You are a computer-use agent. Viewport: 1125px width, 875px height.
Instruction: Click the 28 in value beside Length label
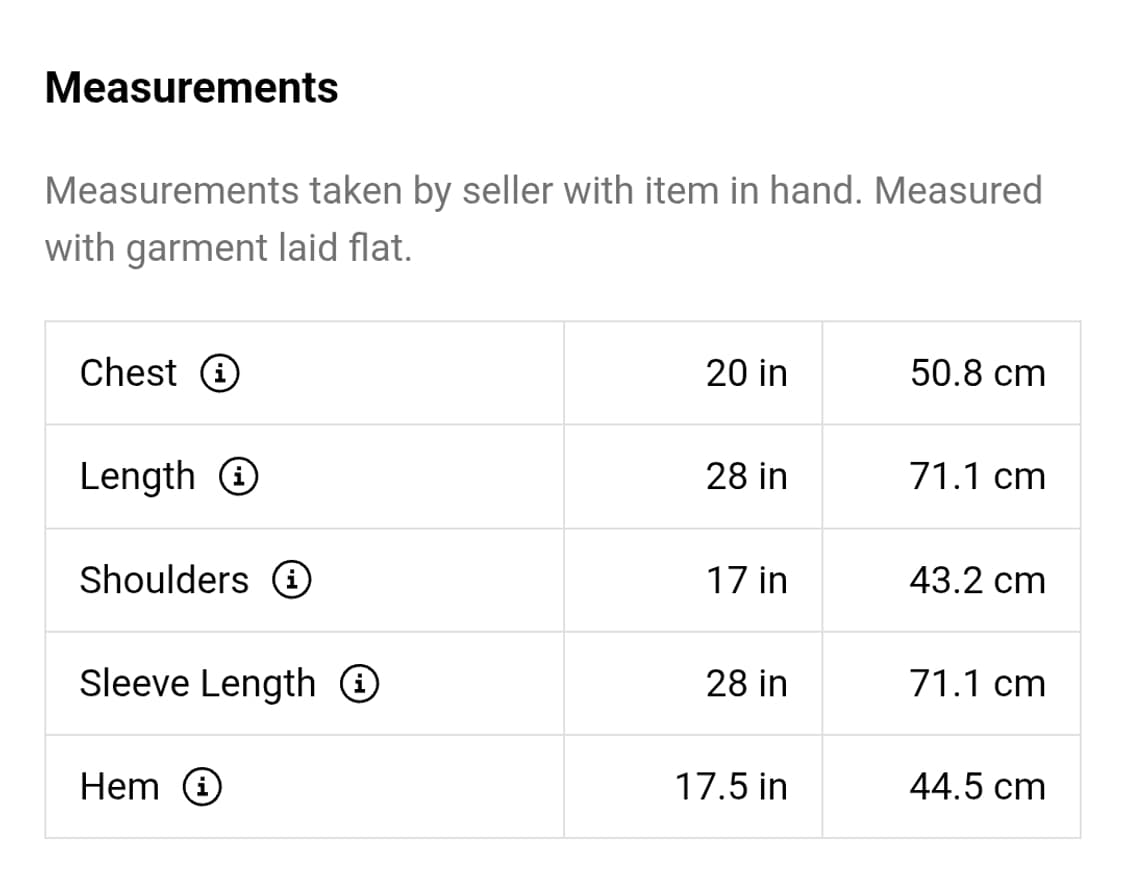[x=746, y=477]
